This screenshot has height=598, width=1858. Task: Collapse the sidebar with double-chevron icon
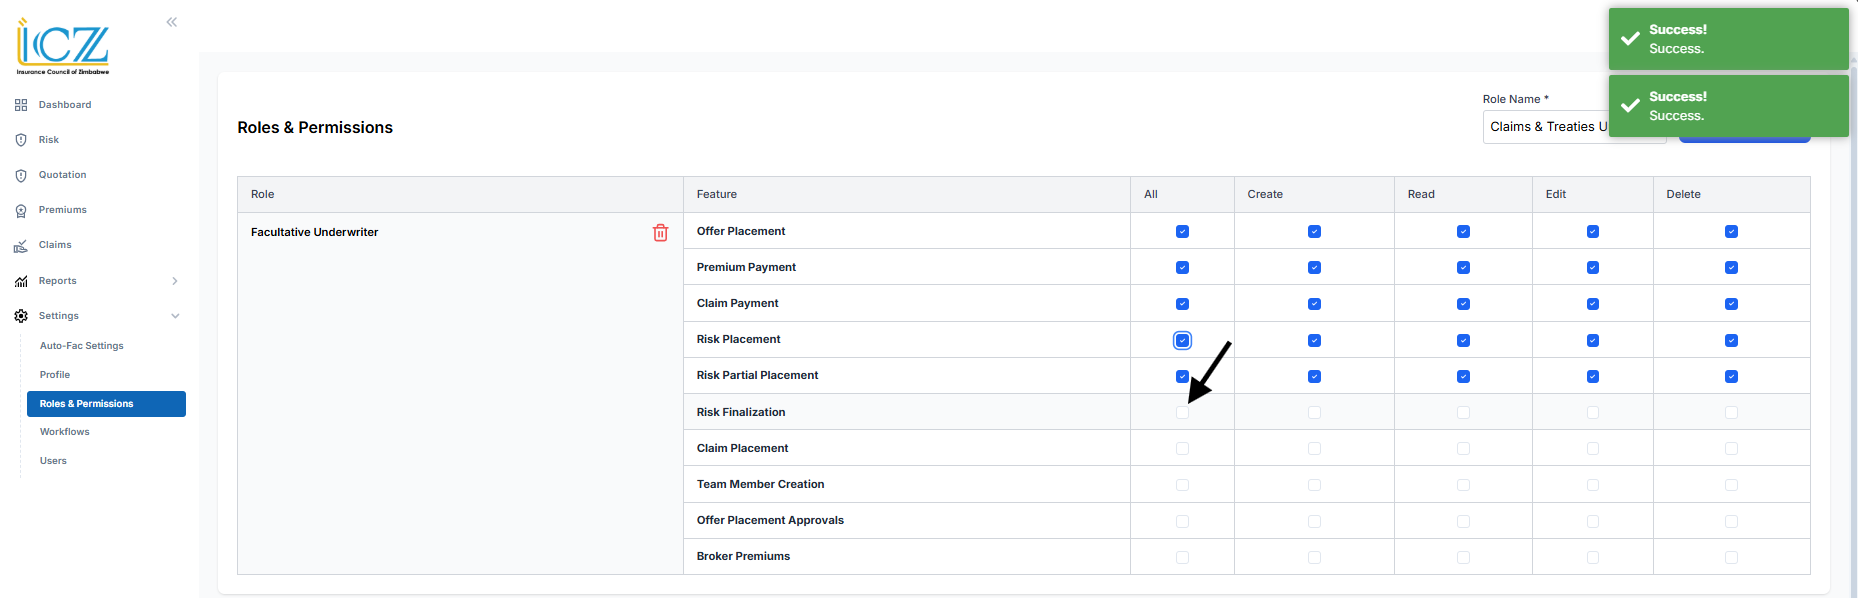click(x=172, y=22)
